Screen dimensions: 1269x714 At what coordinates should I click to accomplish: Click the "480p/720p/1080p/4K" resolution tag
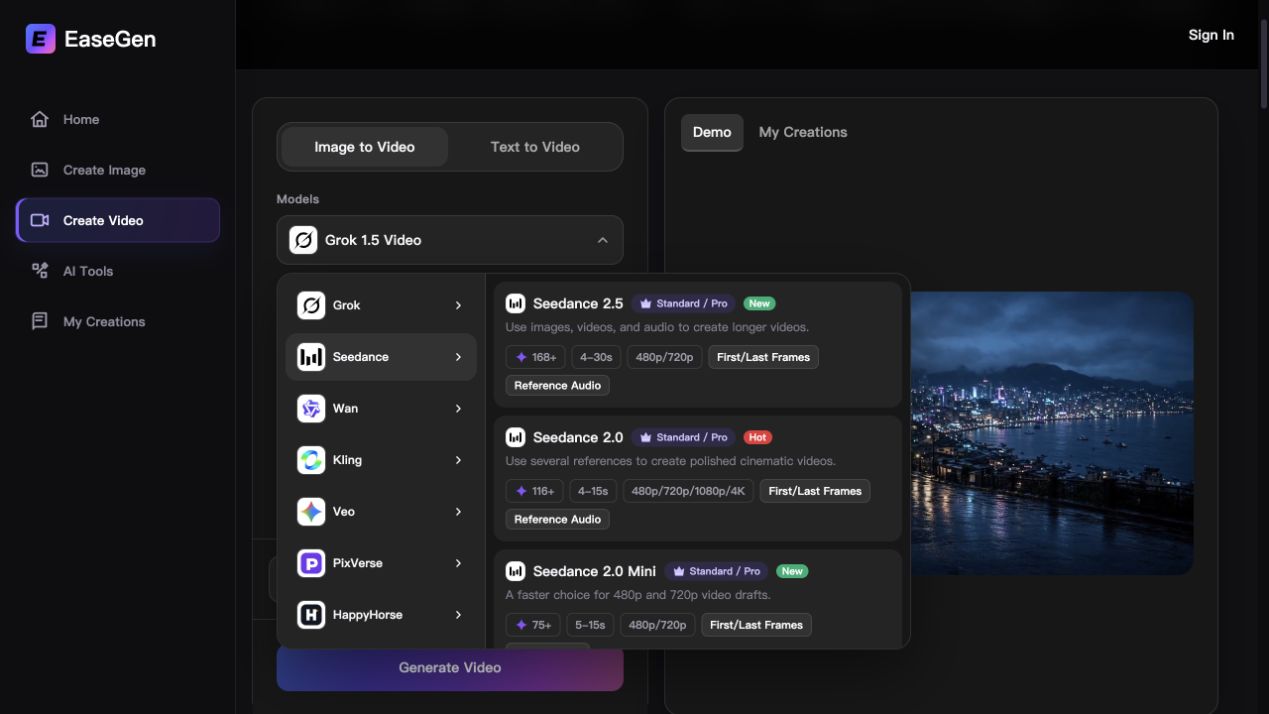688,491
